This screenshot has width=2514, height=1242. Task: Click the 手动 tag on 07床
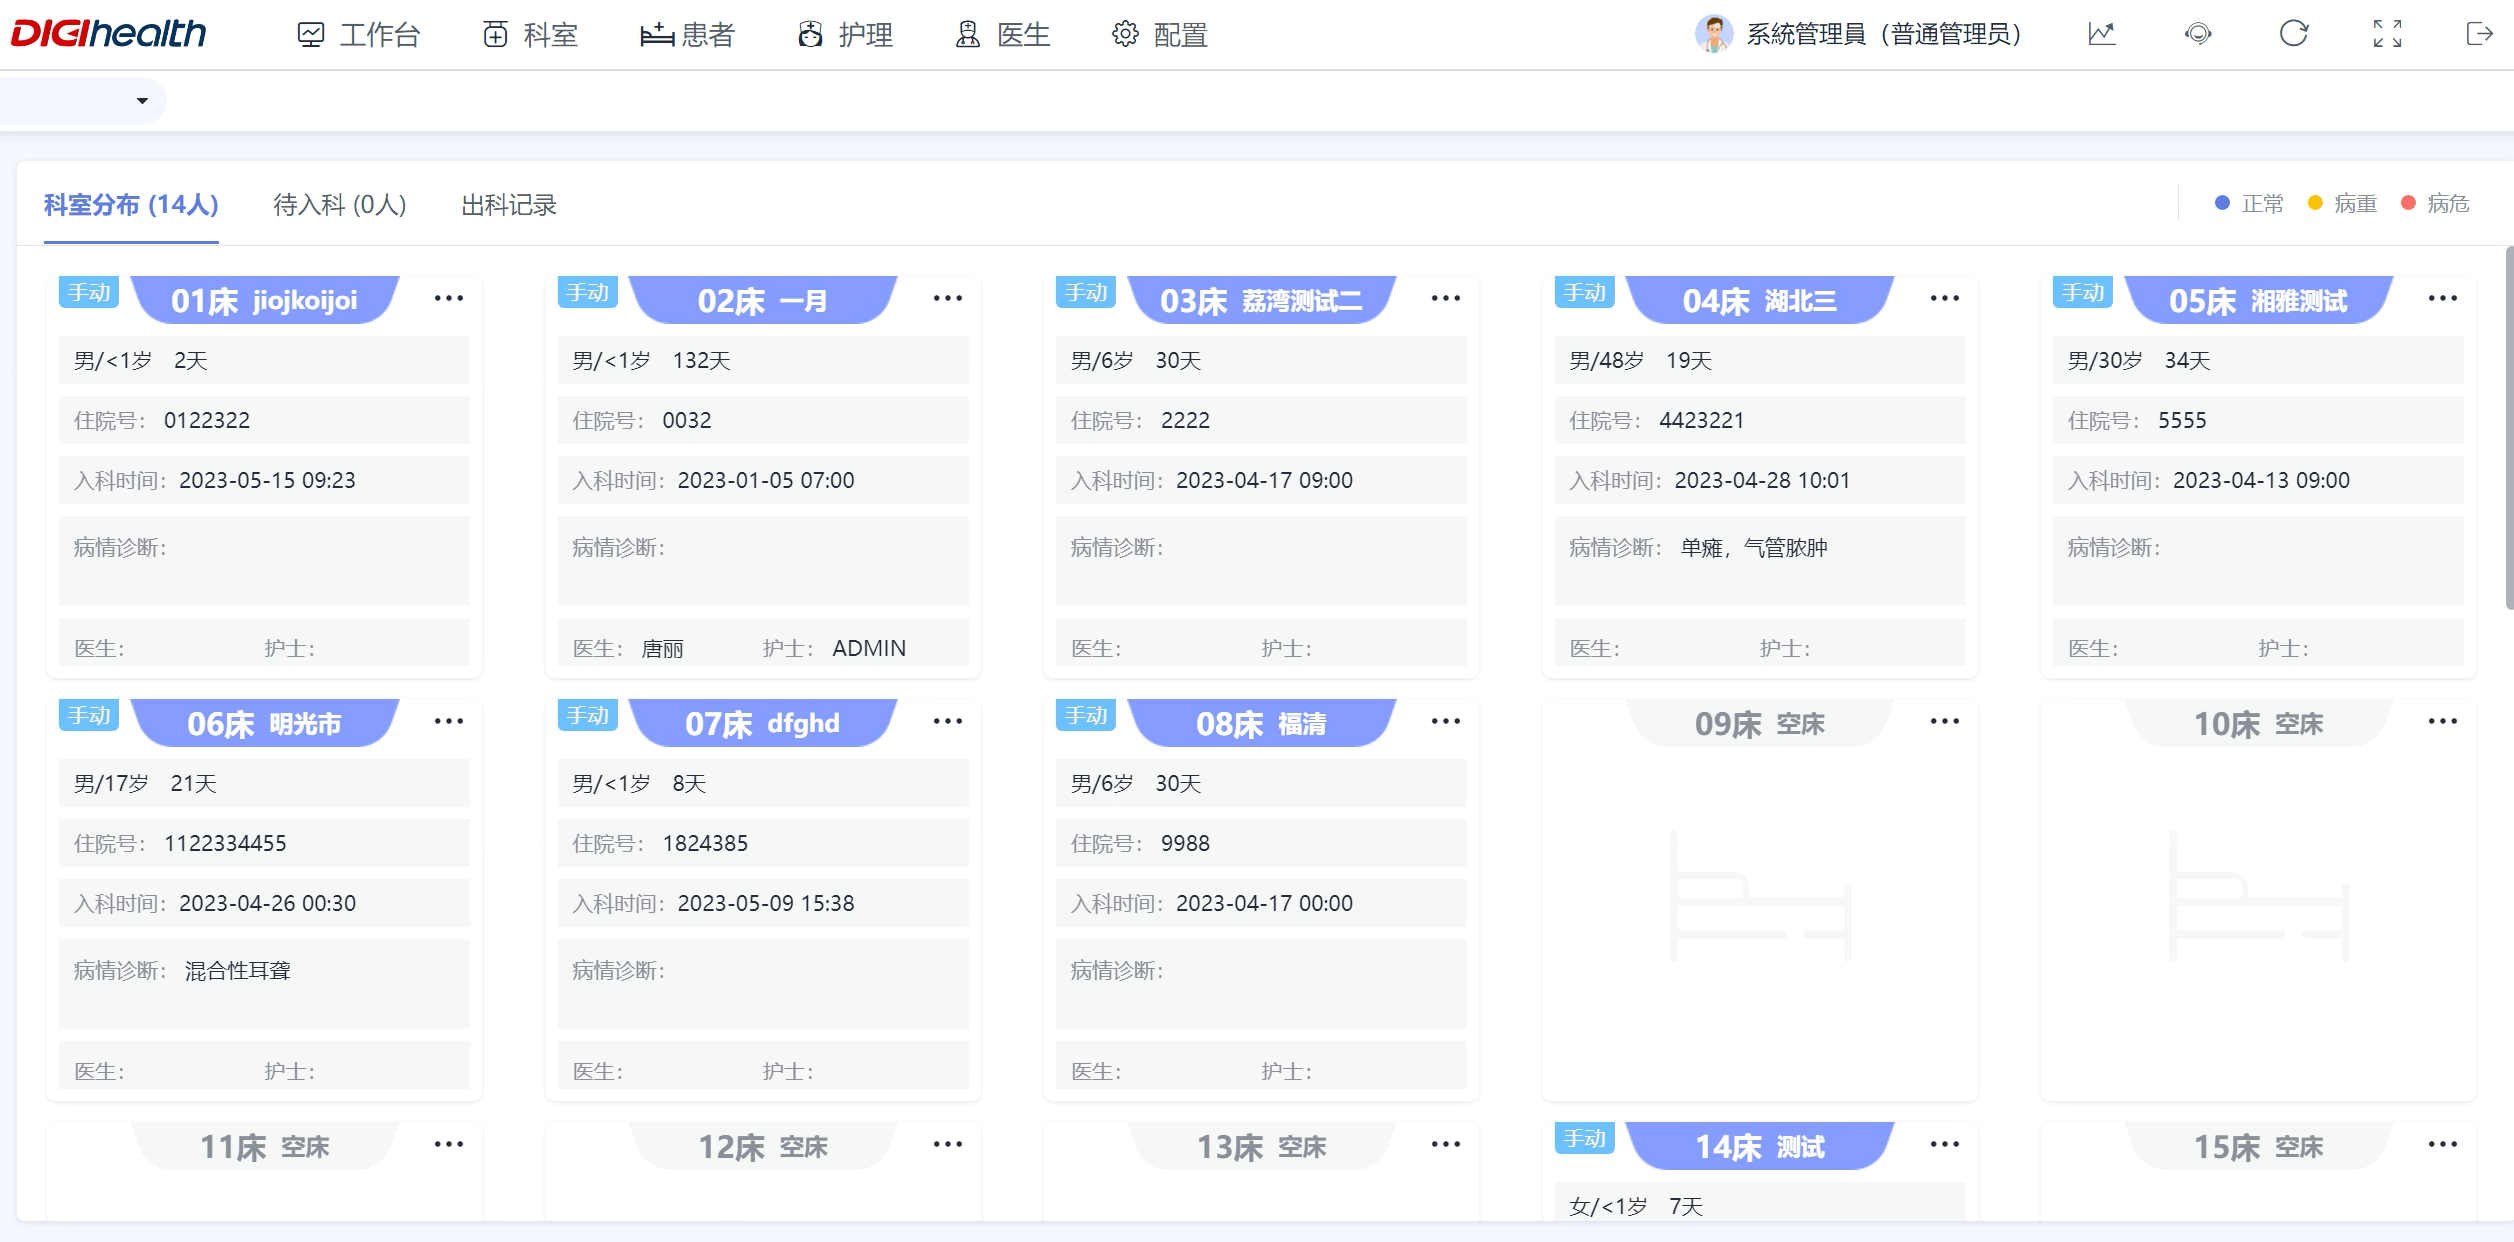pos(588,715)
